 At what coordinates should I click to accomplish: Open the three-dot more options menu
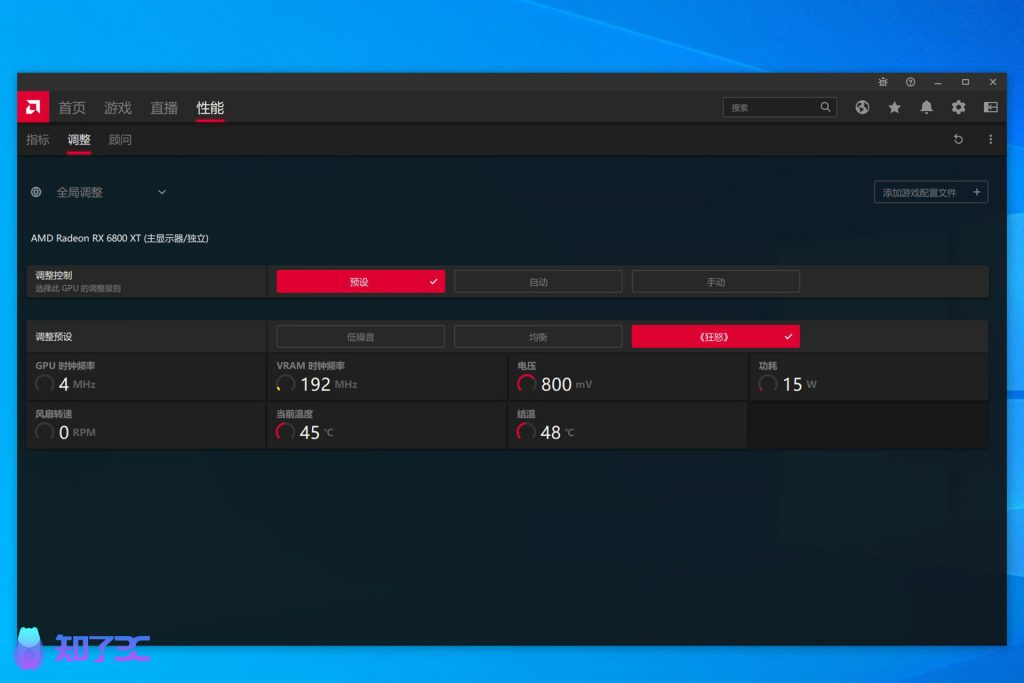(990, 139)
